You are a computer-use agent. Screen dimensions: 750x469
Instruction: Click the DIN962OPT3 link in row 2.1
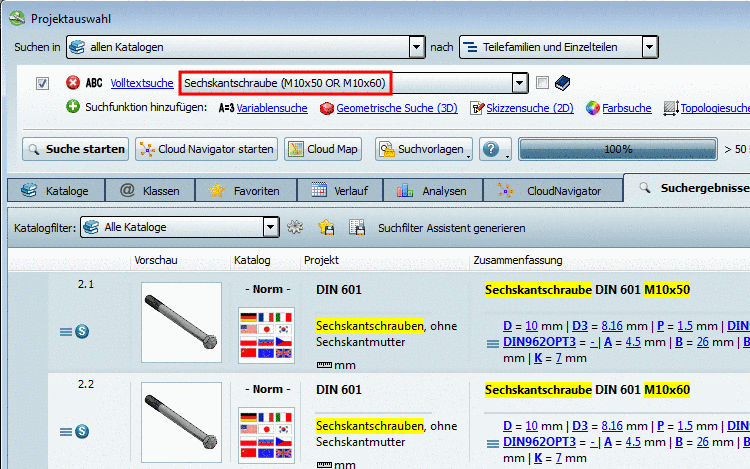pyautogui.click(x=540, y=342)
